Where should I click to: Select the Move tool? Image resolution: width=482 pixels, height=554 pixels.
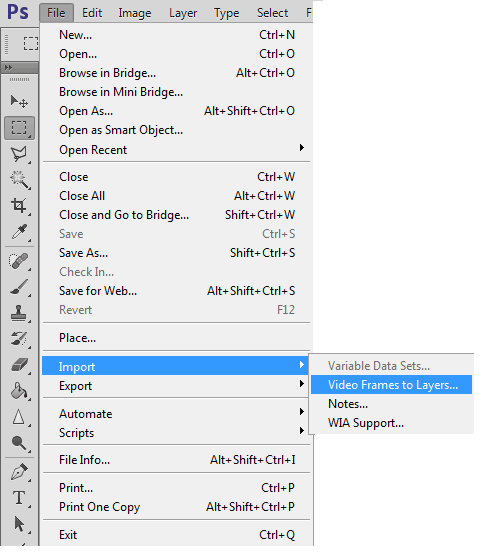[x=19, y=101]
